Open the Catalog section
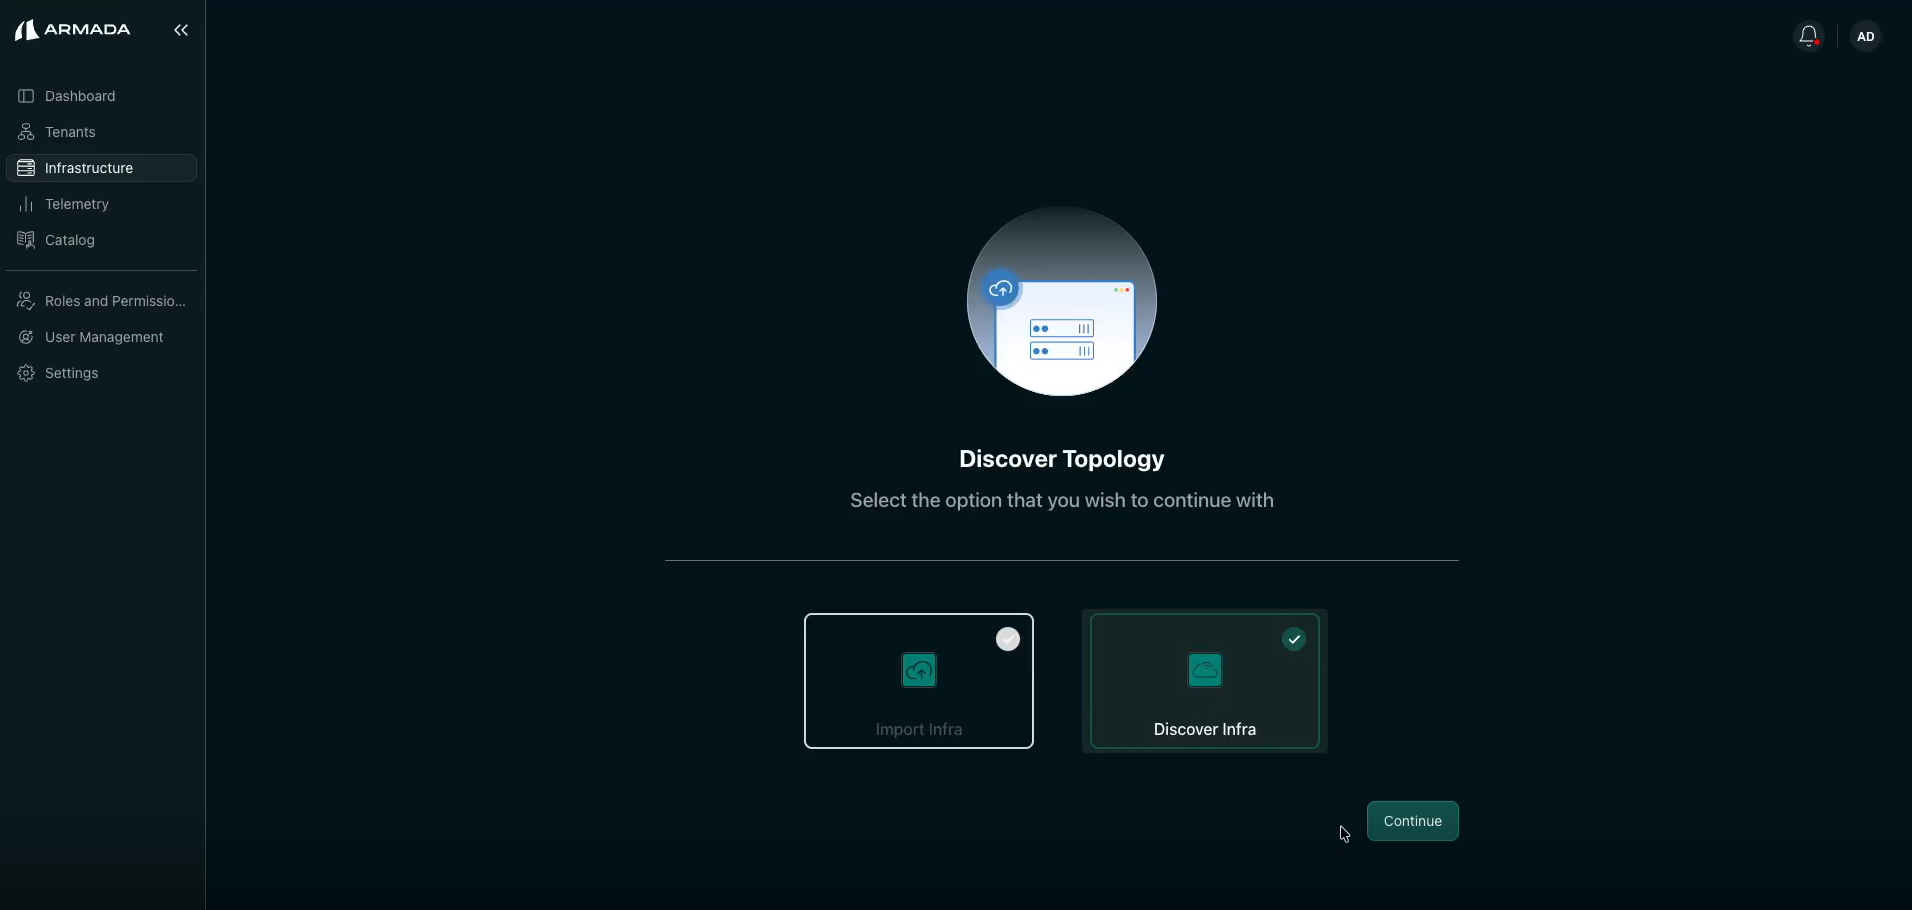1912x910 pixels. 67,240
